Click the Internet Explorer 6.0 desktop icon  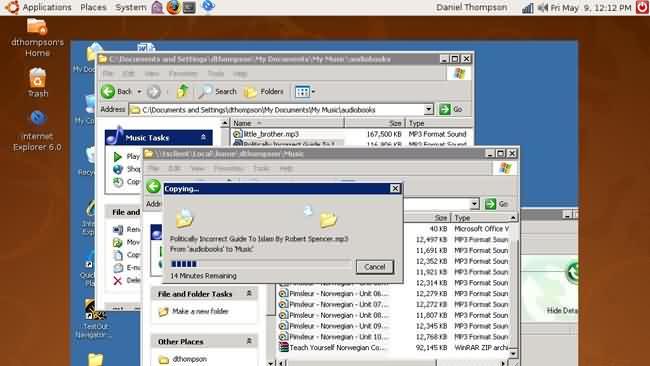(37, 131)
